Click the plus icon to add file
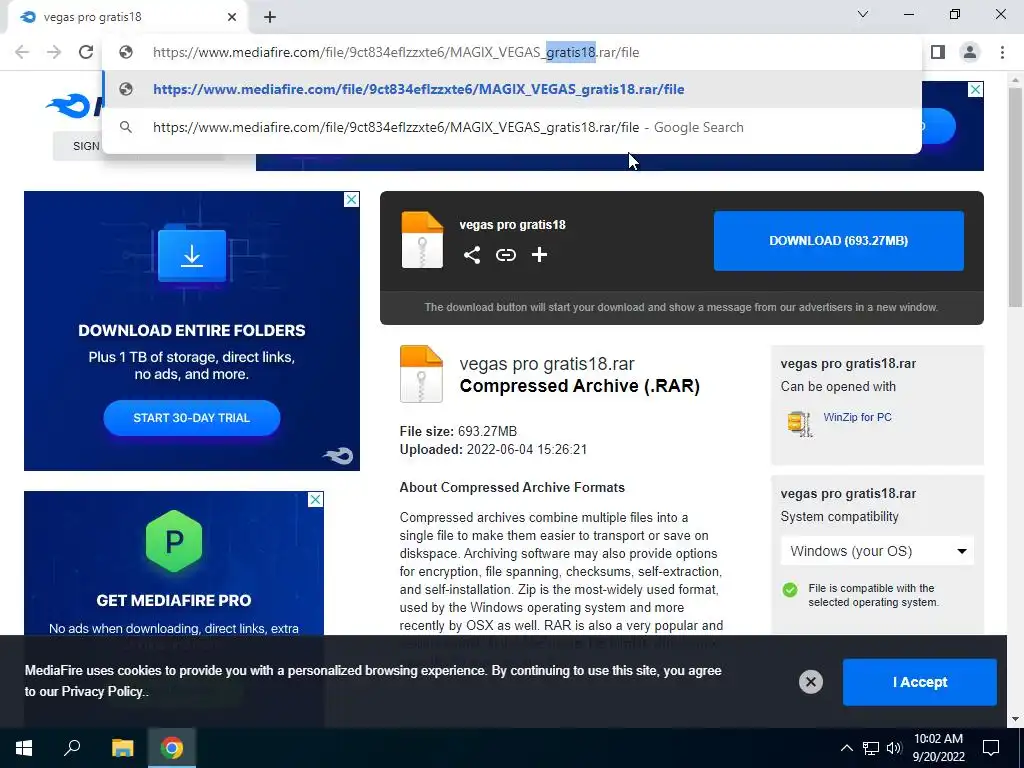This screenshot has width=1024, height=768. tap(539, 255)
